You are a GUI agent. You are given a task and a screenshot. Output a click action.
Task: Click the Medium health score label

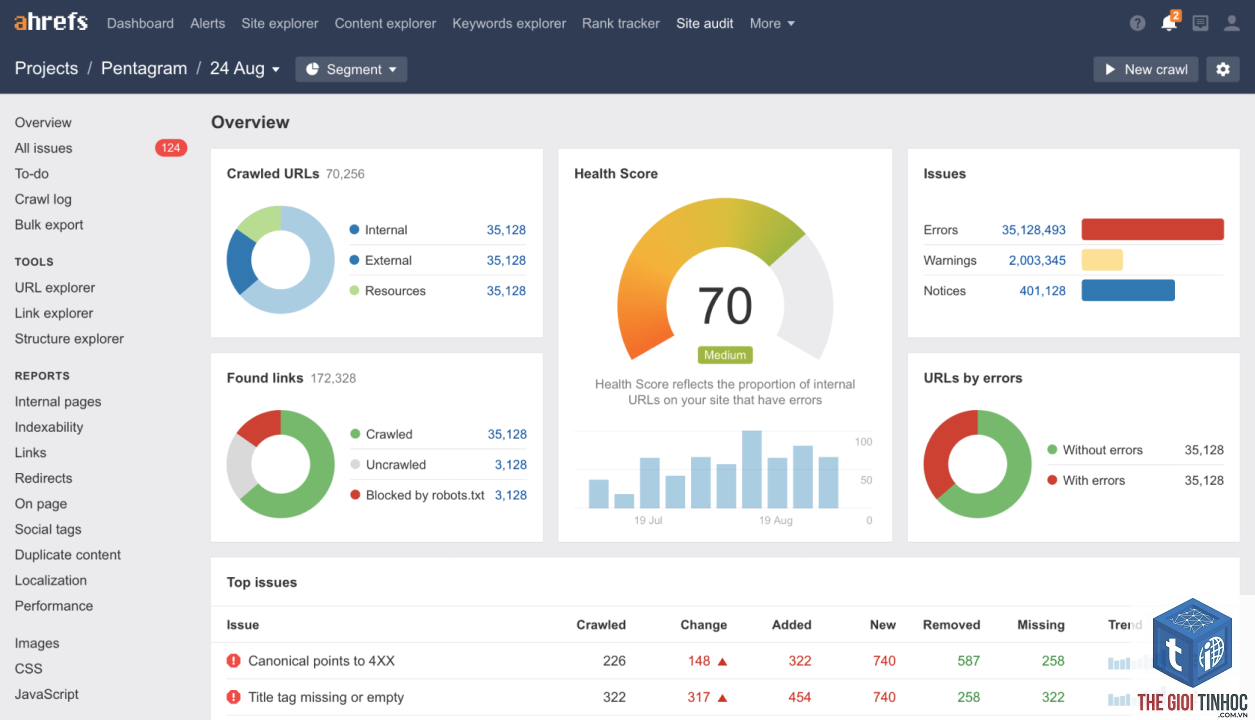[725, 355]
